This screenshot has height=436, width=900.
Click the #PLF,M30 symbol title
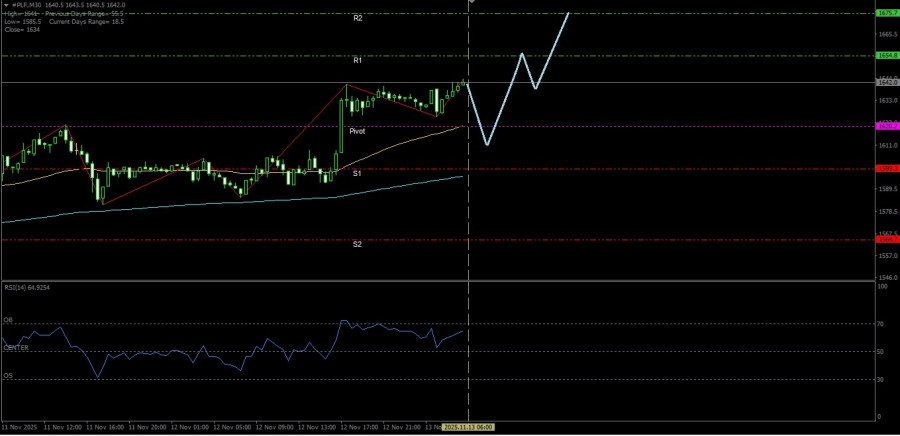coord(26,5)
